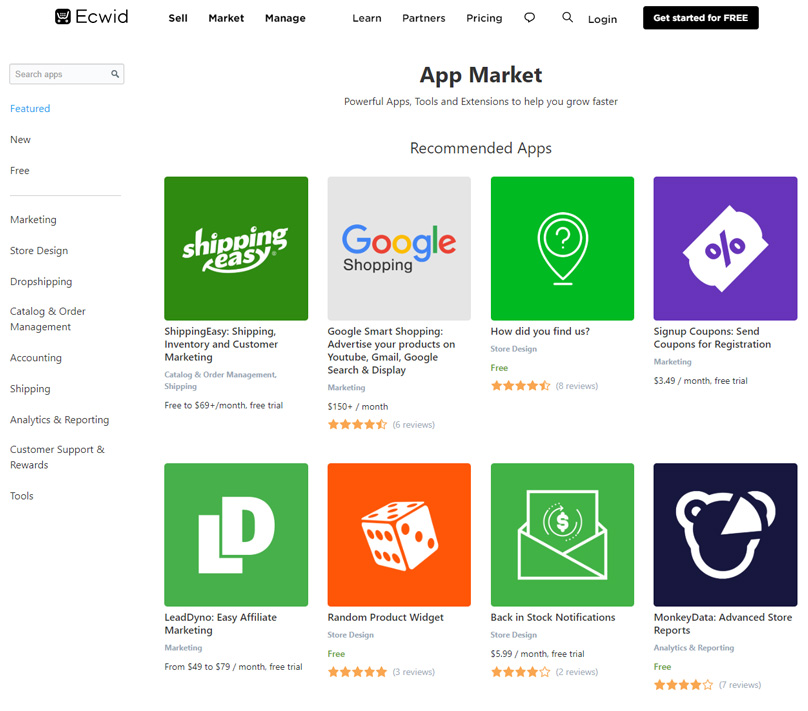Open the LeadDyno green app icon
This screenshot has width=808, height=711.
236,534
